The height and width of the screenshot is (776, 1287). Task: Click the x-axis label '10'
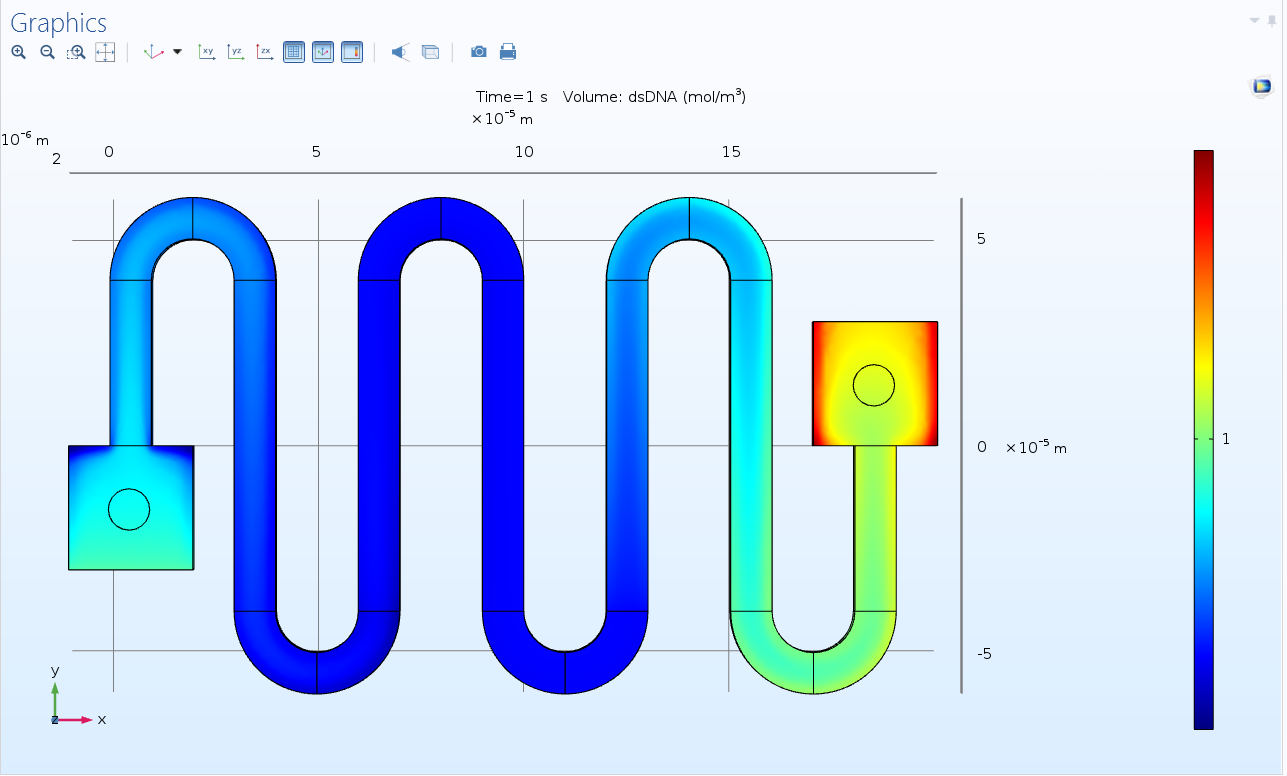pos(524,152)
